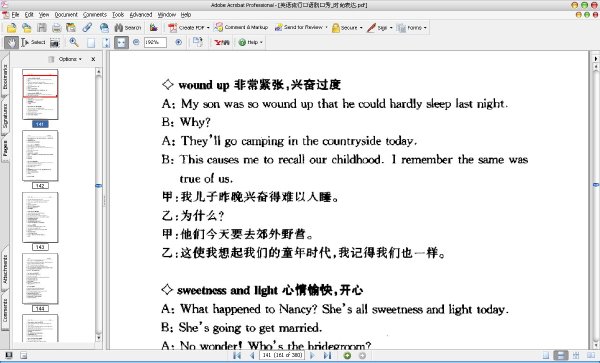Image resolution: width=600 pixels, height=363 pixels.
Task: Select page 143 thumbnail
Action: coord(40,217)
